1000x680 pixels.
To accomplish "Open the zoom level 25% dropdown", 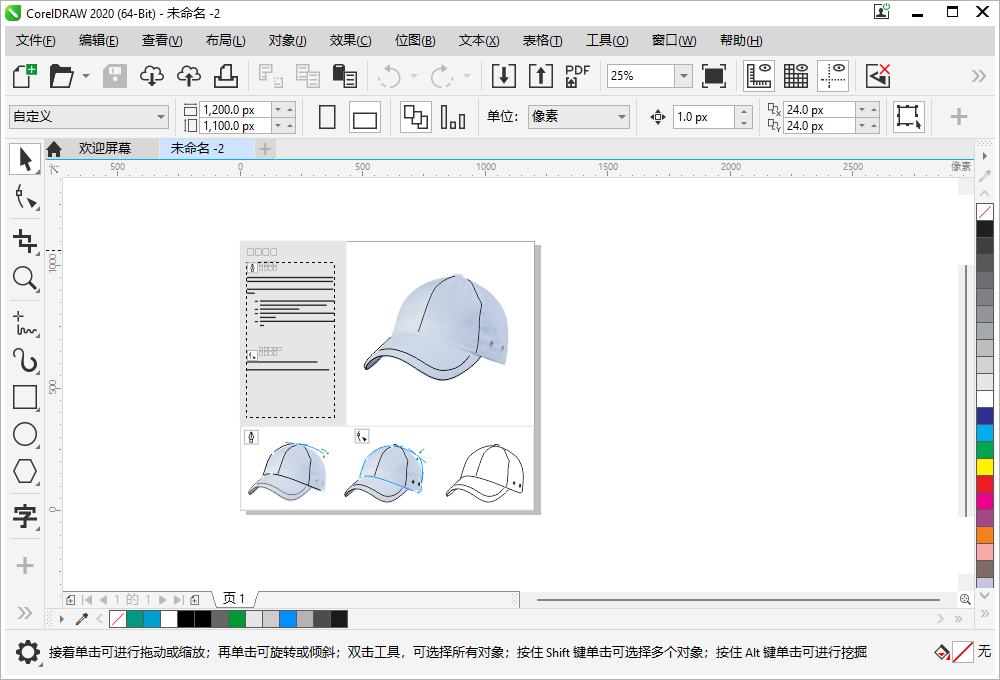I will (x=683, y=76).
